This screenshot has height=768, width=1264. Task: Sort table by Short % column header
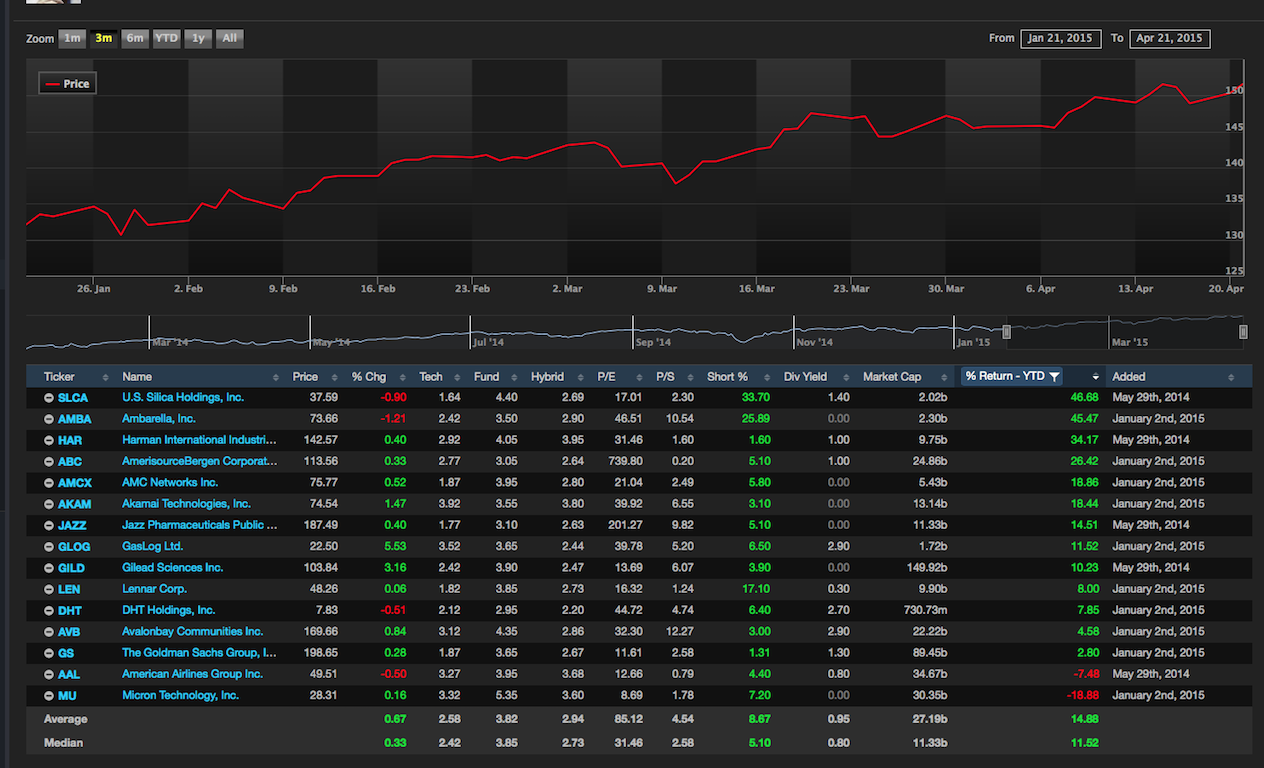pyautogui.click(x=727, y=377)
